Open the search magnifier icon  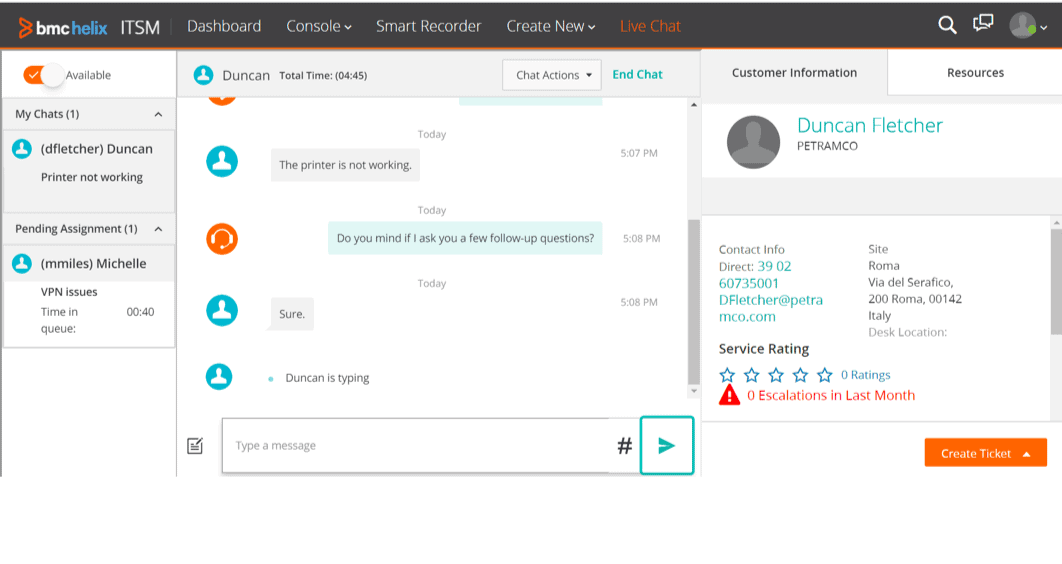coord(947,26)
